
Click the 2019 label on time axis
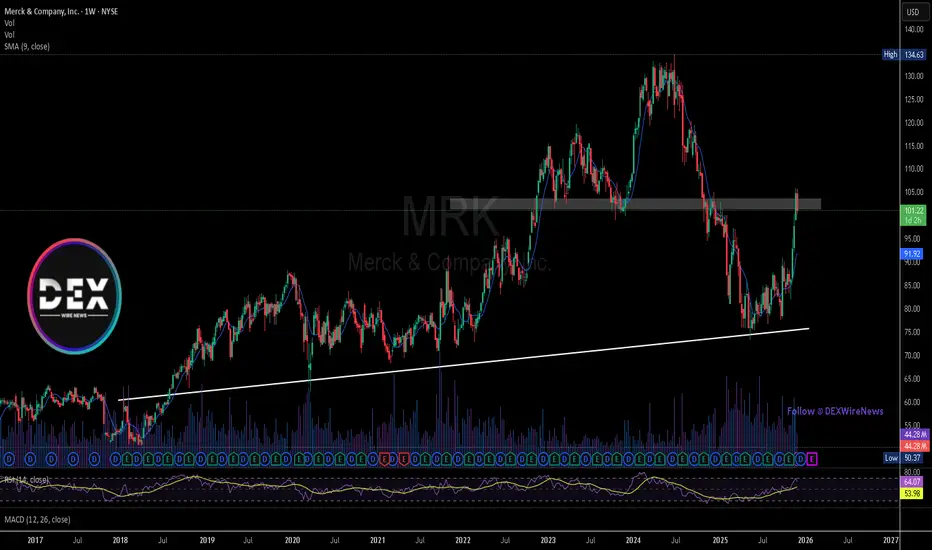[207, 540]
